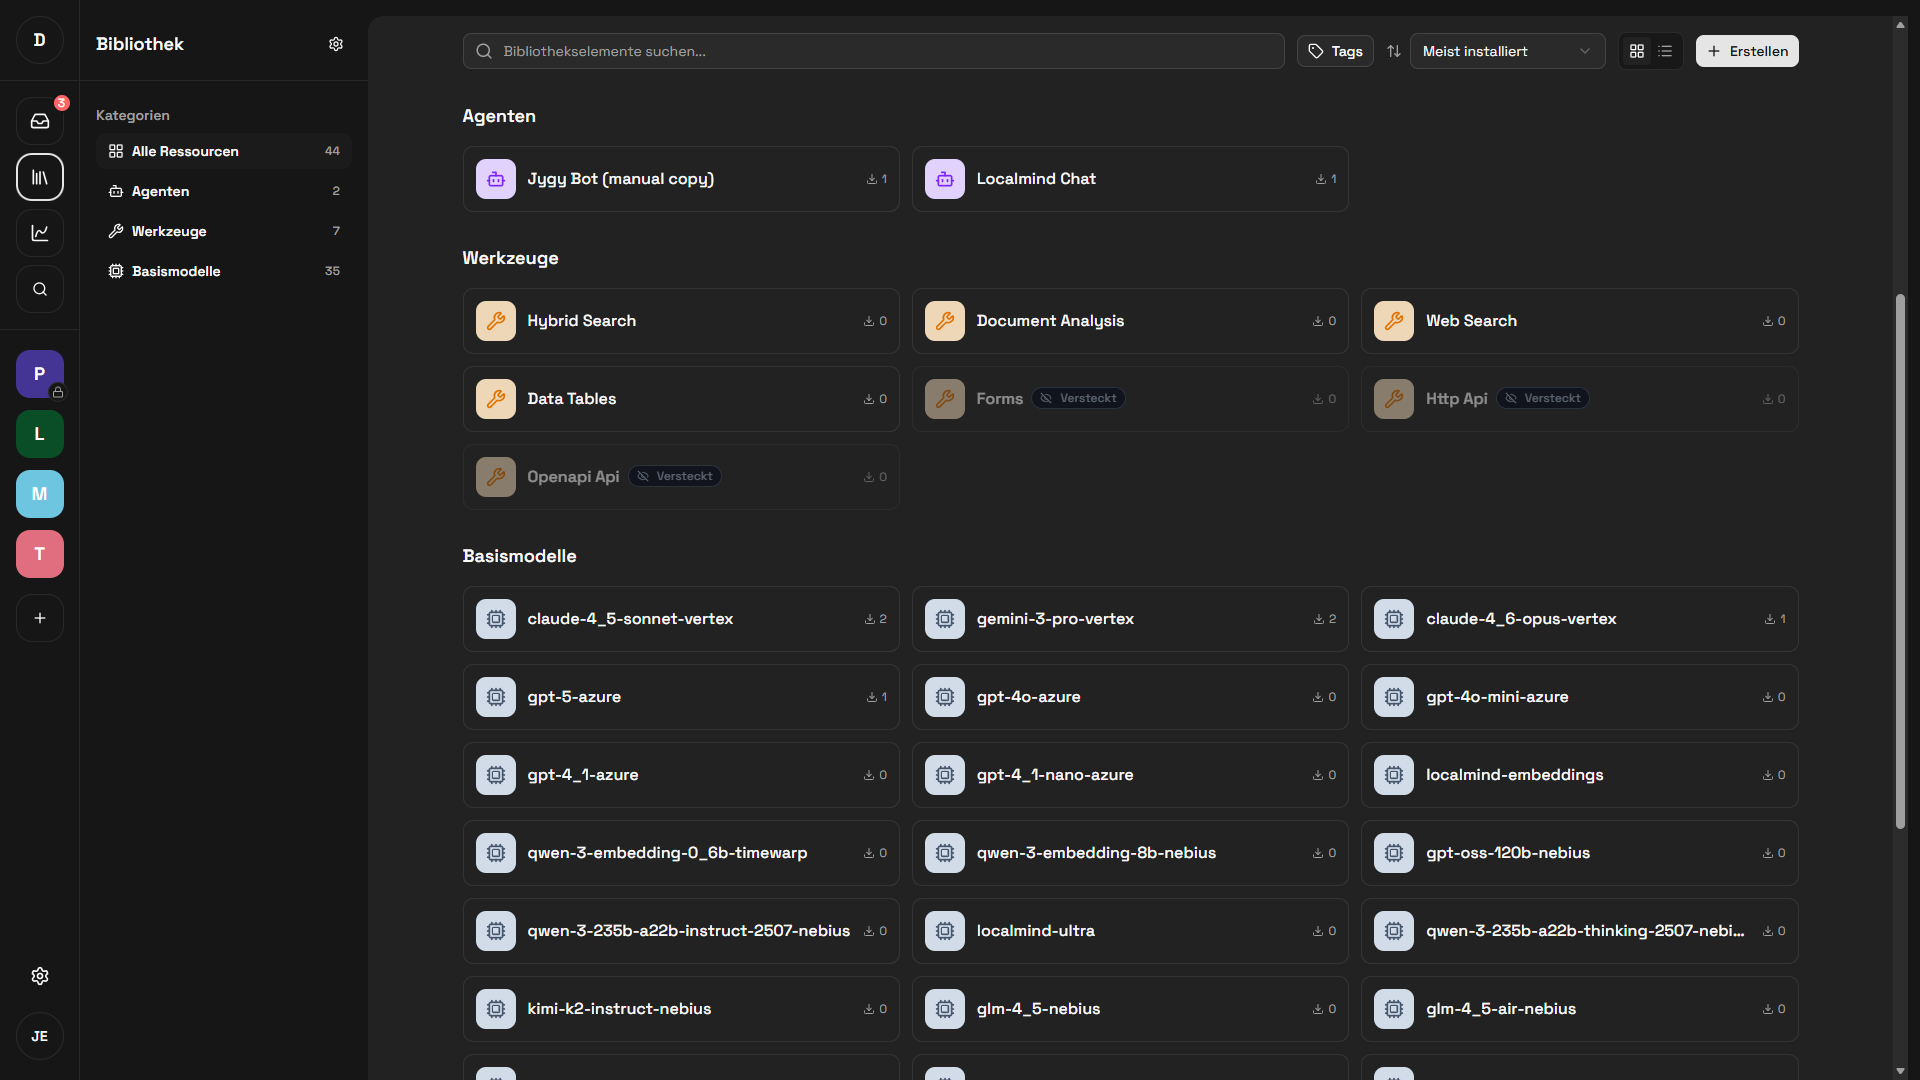Screen dimensions: 1920x1080
Task: Switch to list view layout
Action: pyautogui.click(x=1665, y=51)
